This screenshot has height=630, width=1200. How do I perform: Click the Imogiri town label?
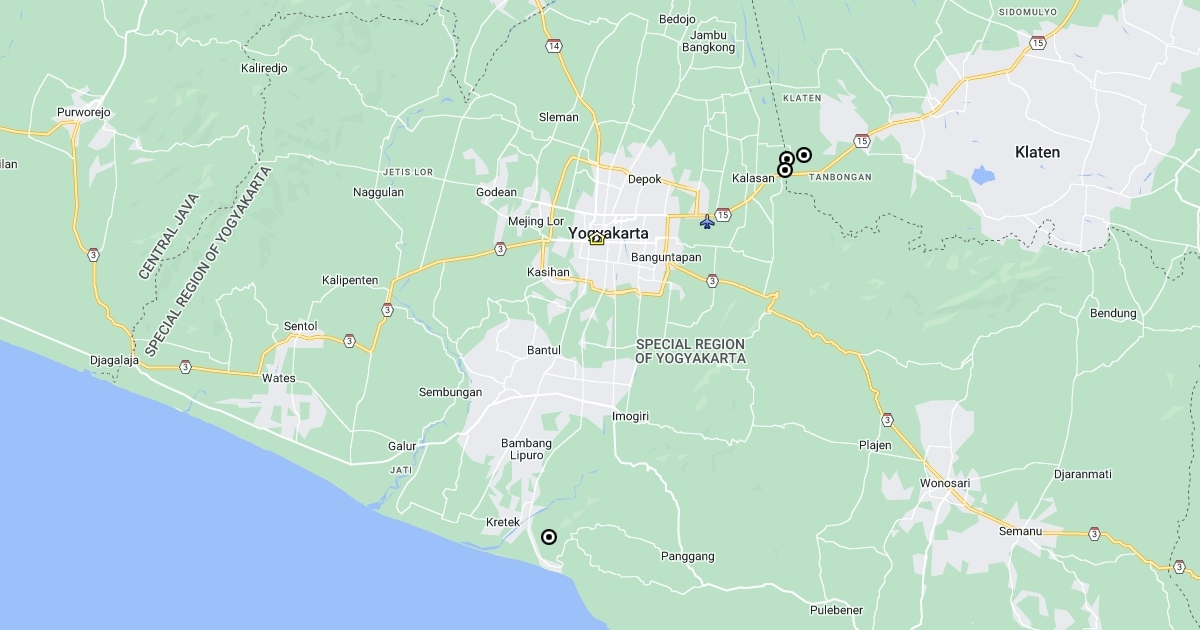631,416
